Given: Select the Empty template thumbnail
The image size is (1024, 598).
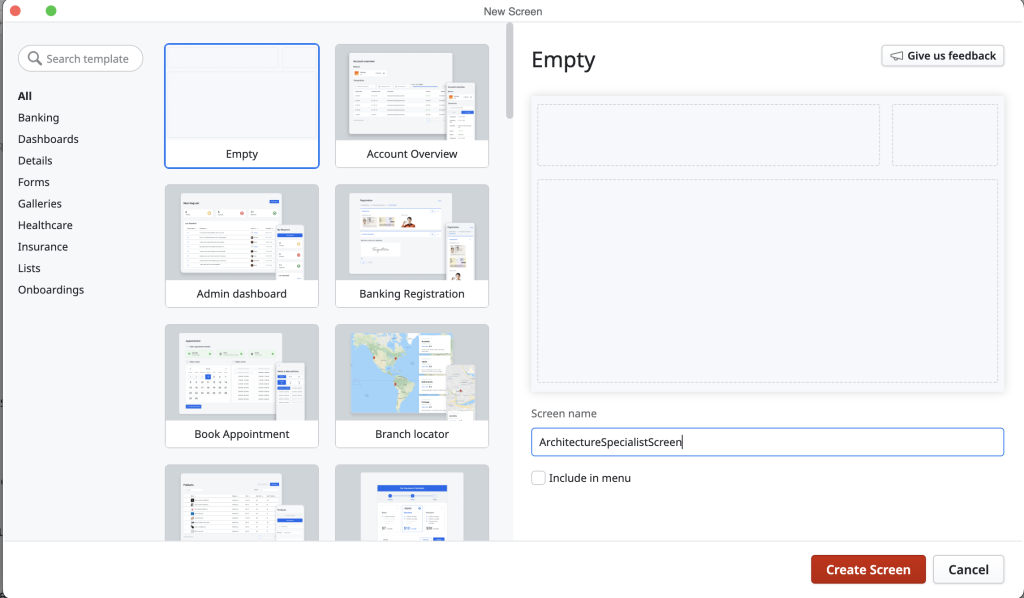Looking at the screenshot, I should [242, 105].
